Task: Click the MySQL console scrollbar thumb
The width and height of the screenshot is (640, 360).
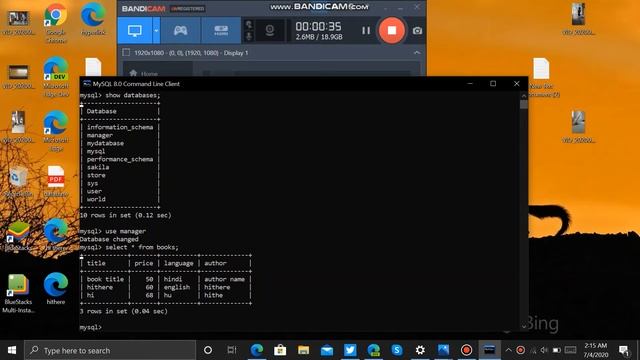Action: [x=524, y=104]
